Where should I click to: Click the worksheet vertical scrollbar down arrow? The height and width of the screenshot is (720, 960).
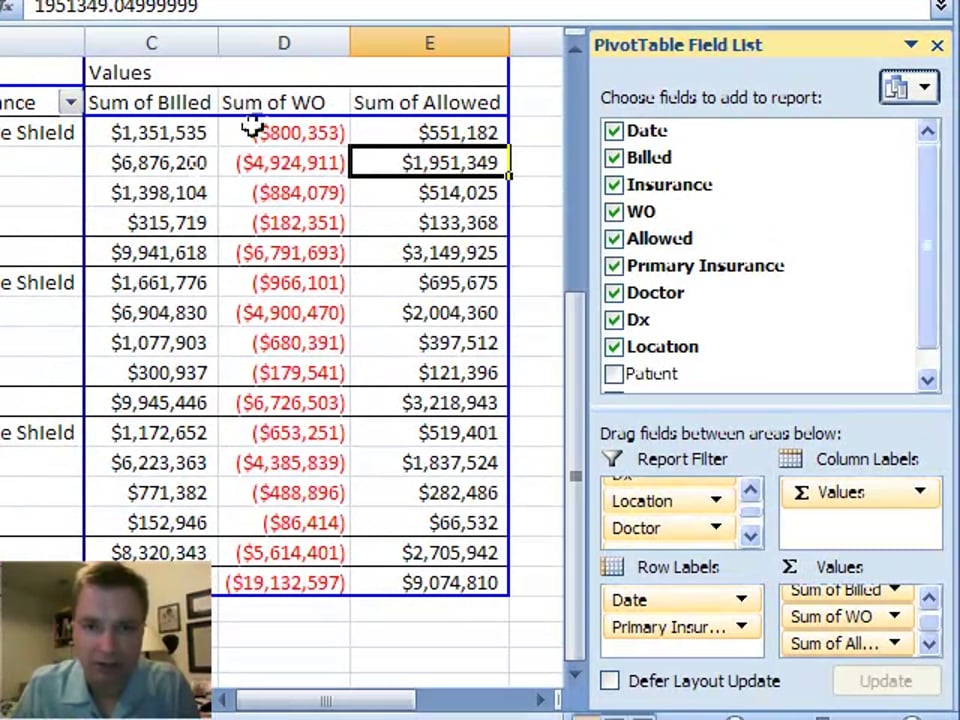[575, 675]
